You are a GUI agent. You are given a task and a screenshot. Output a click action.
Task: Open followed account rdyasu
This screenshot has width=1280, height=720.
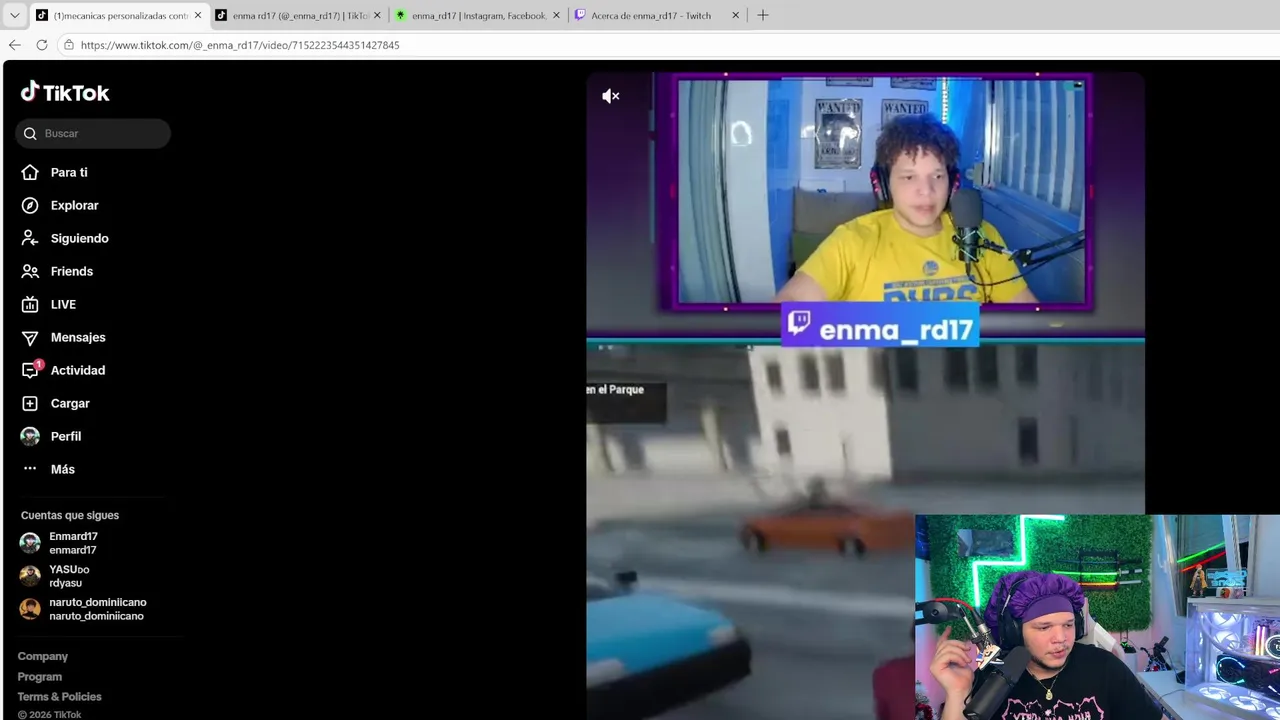pos(69,576)
